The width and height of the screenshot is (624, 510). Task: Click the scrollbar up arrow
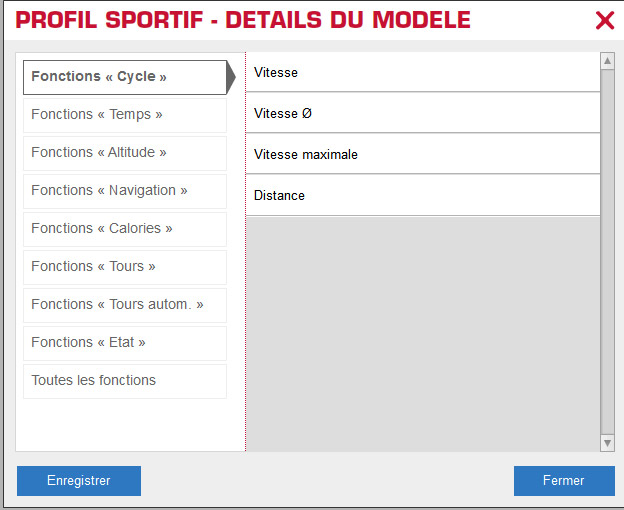coord(607,61)
